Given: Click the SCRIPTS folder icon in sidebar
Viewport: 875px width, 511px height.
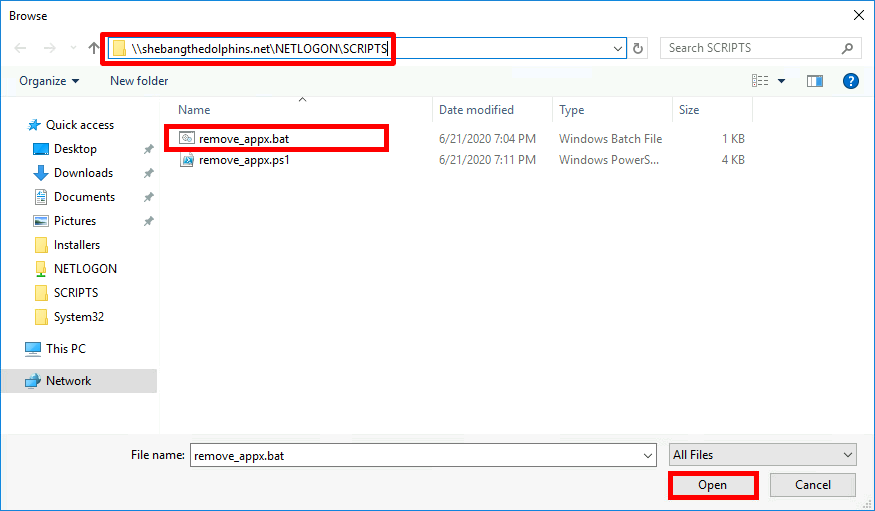Looking at the screenshot, I should 41,293.
